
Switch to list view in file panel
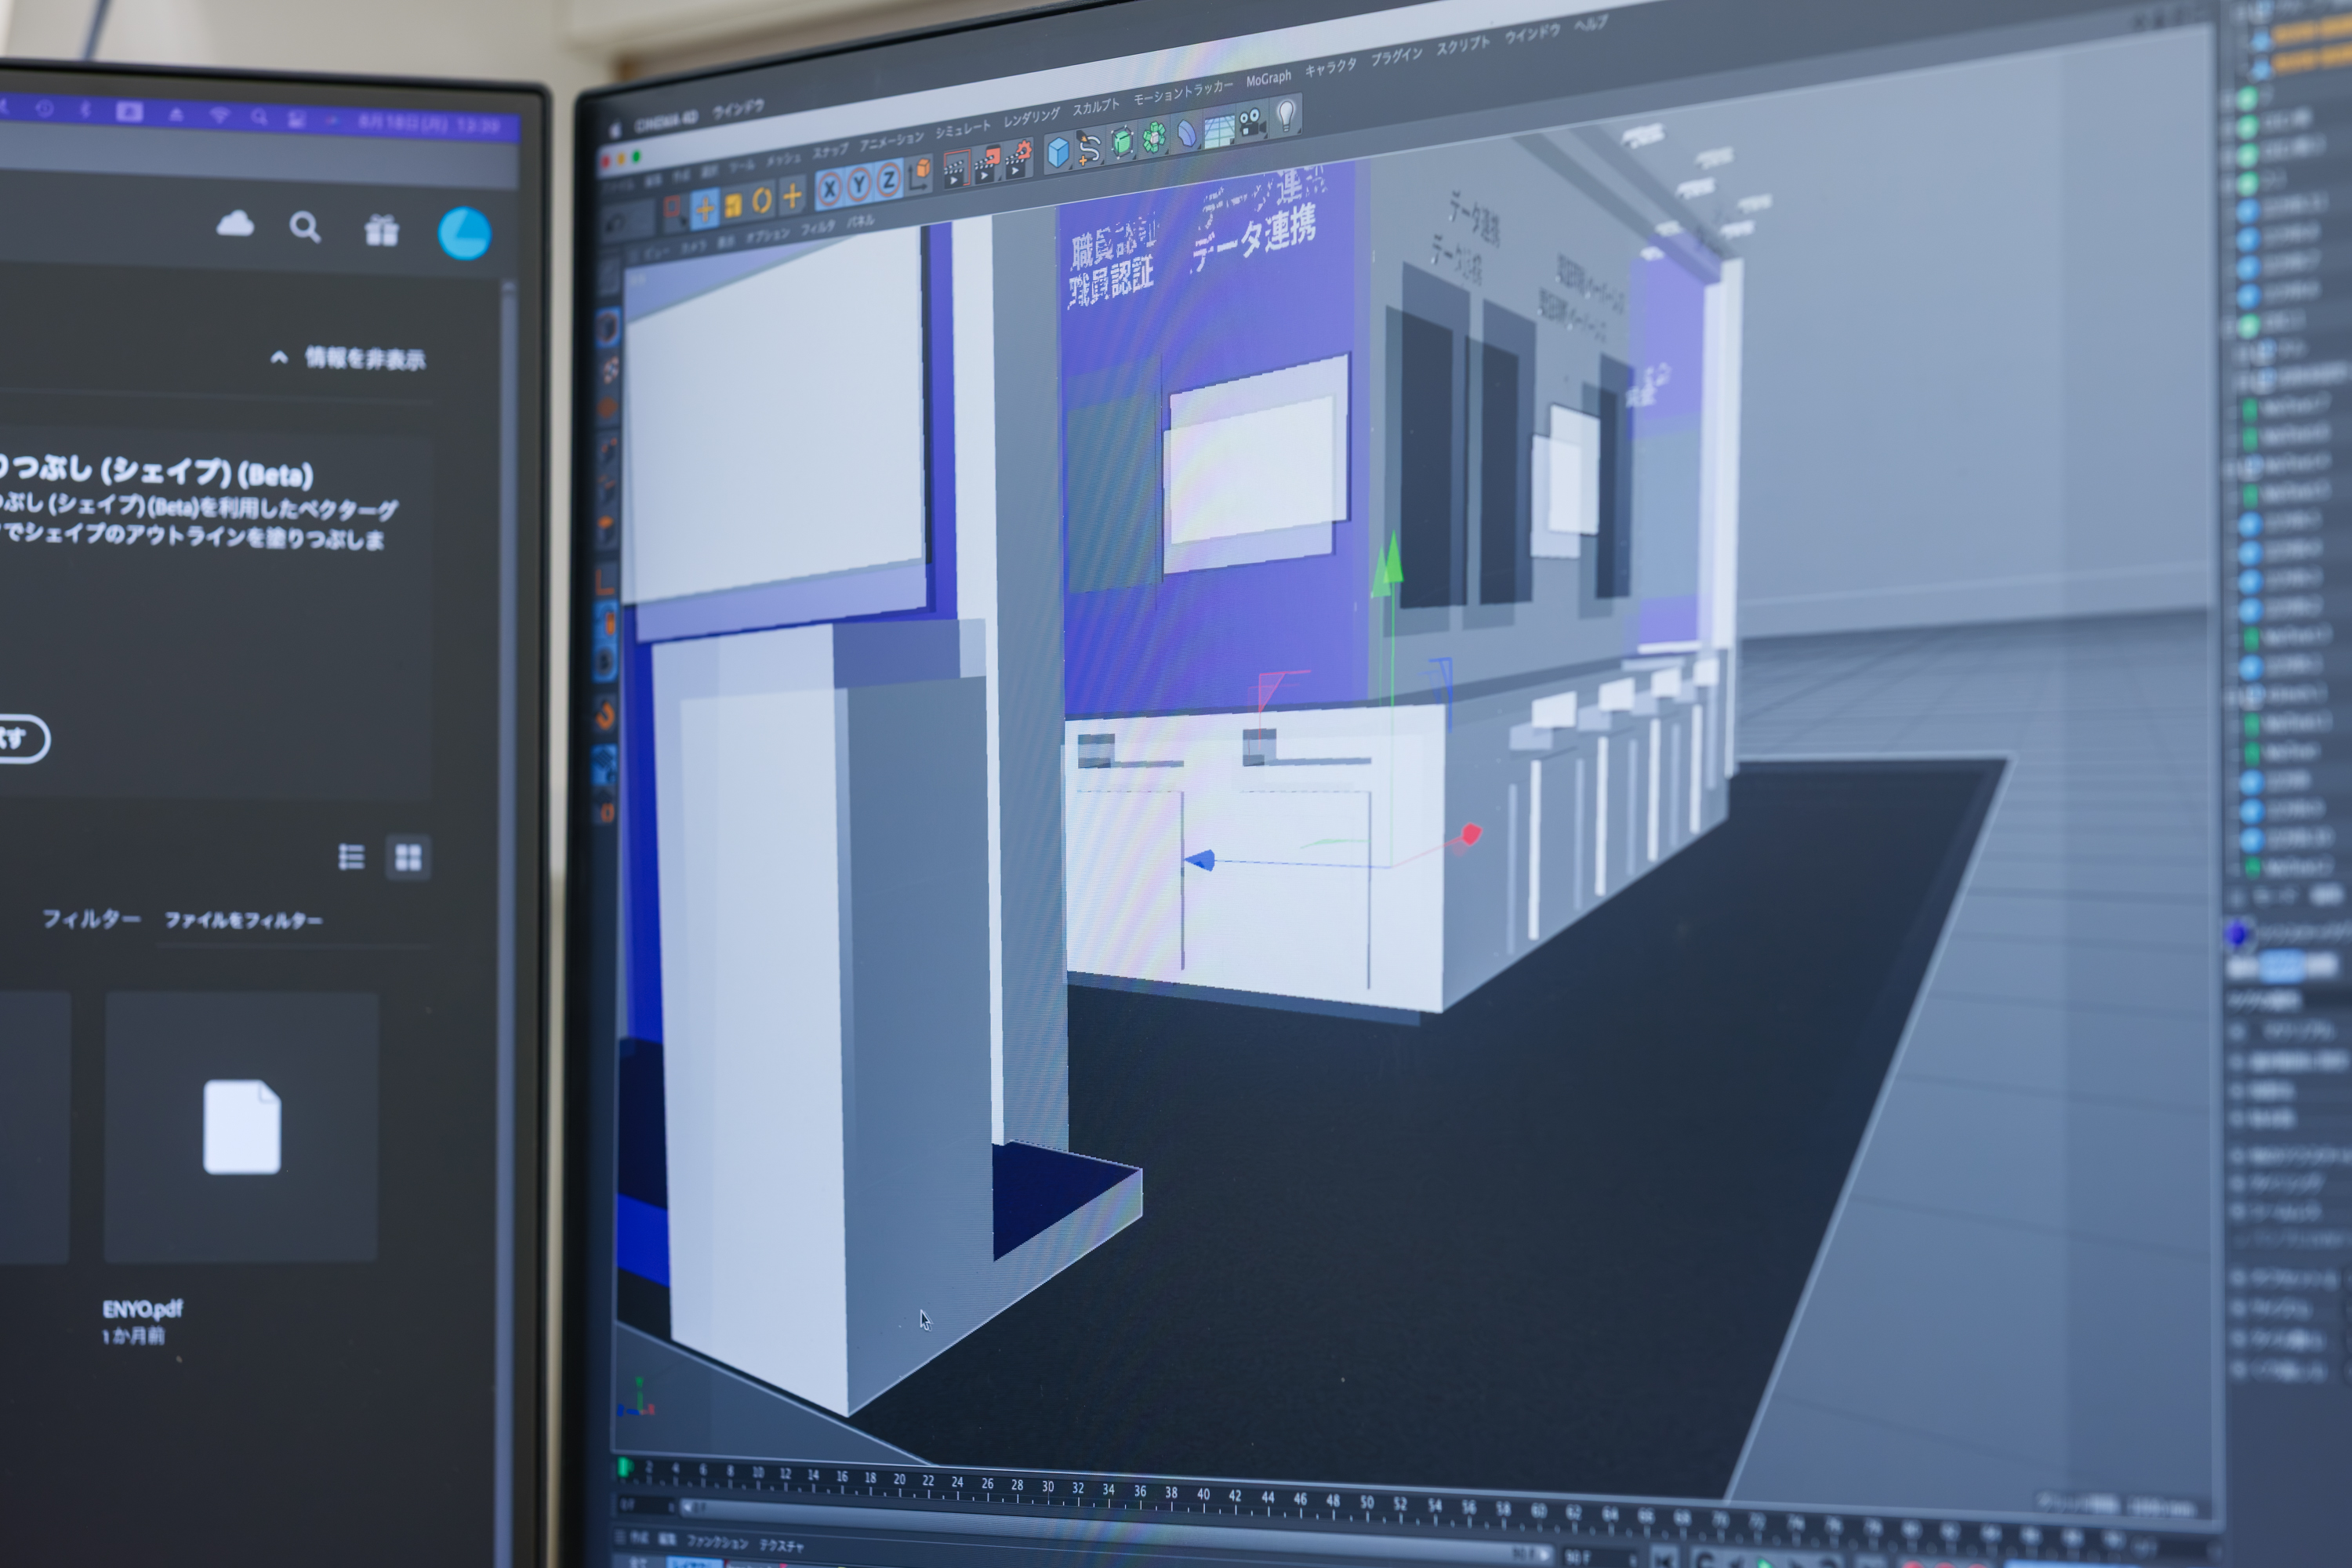point(351,857)
